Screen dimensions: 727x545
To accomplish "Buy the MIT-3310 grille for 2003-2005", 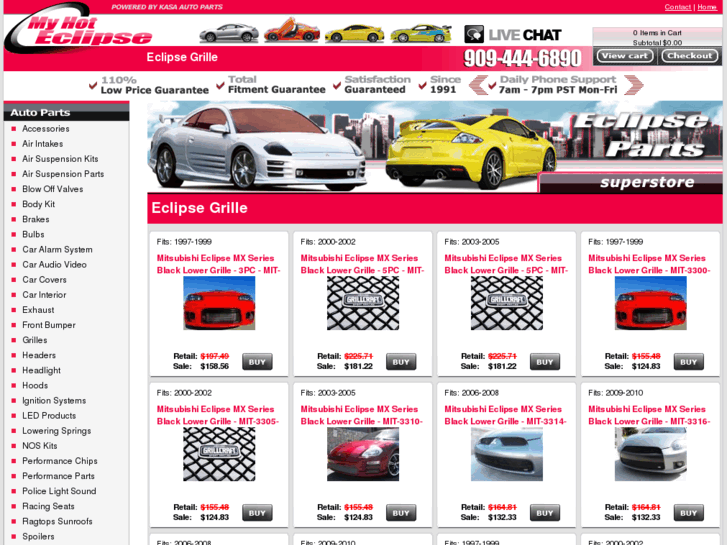I will (x=401, y=513).
